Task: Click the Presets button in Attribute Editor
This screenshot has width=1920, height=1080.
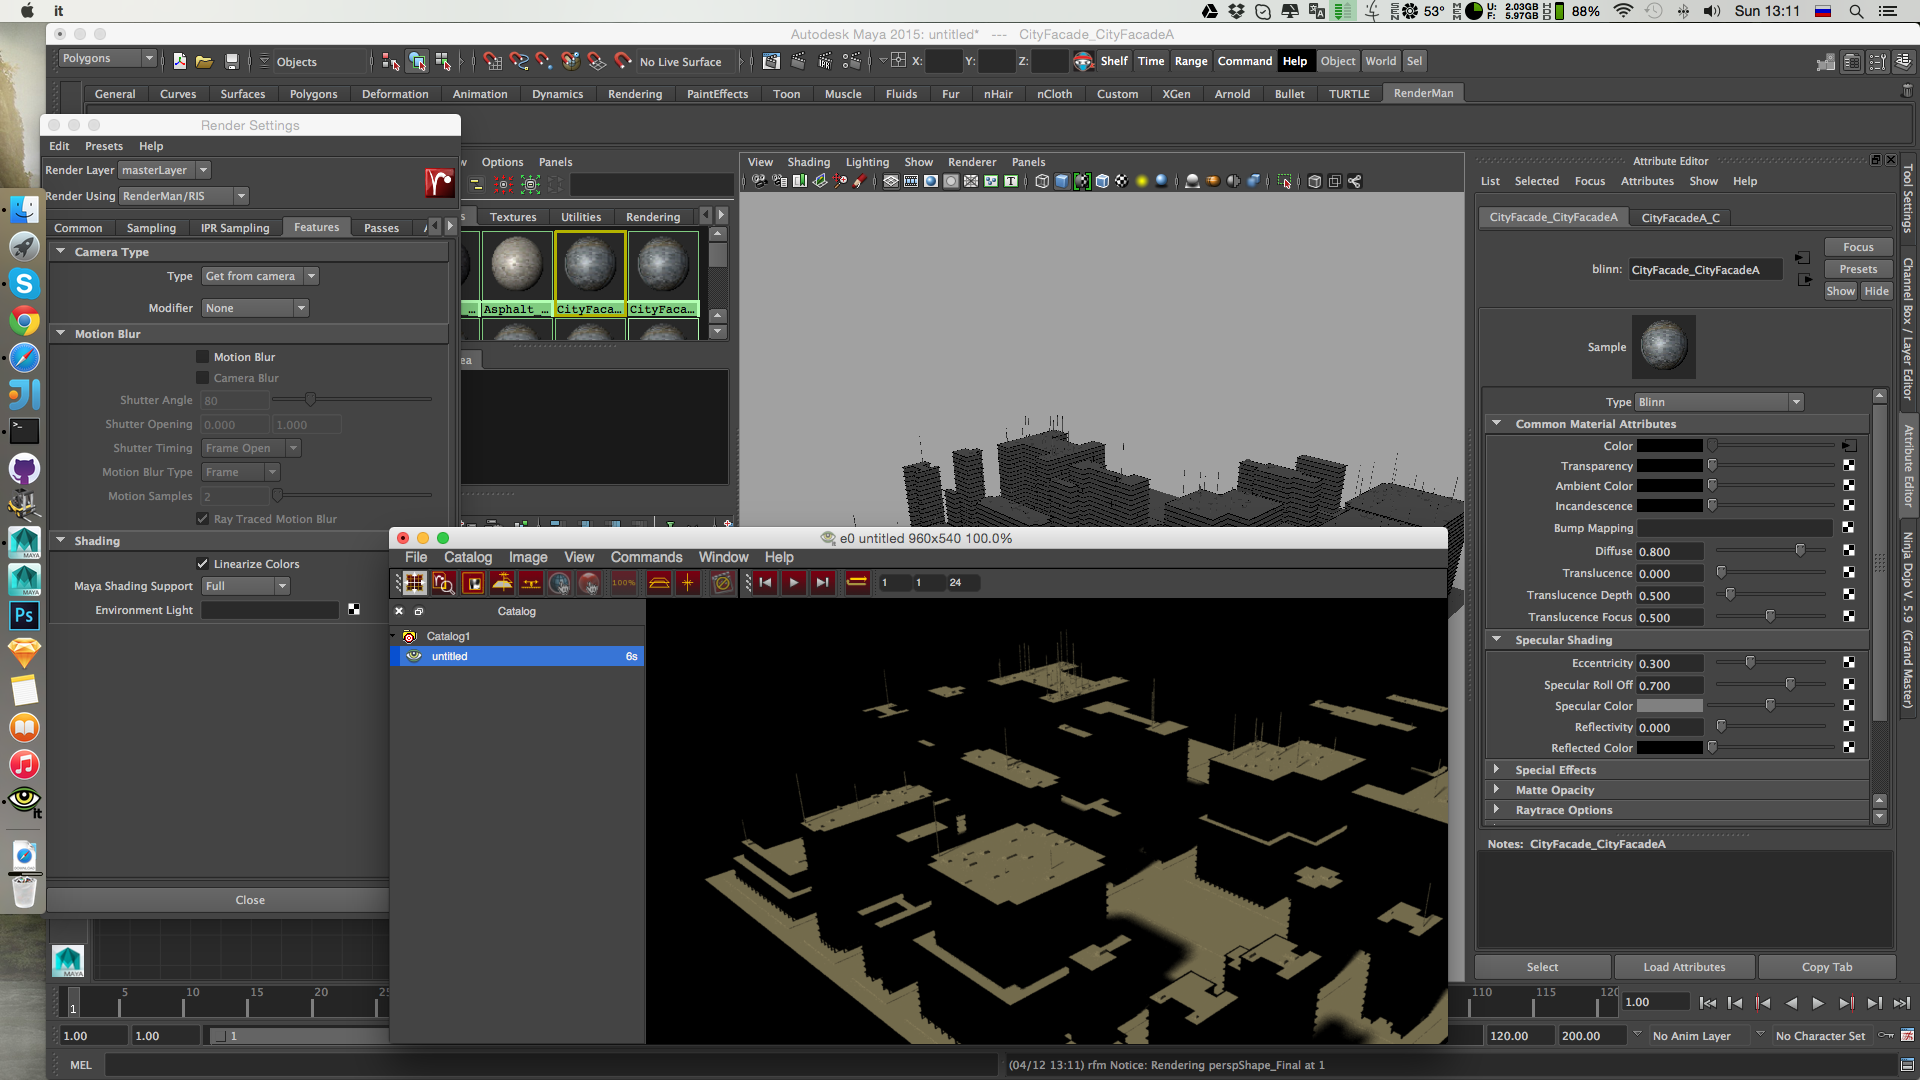Action: click(x=1858, y=269)
